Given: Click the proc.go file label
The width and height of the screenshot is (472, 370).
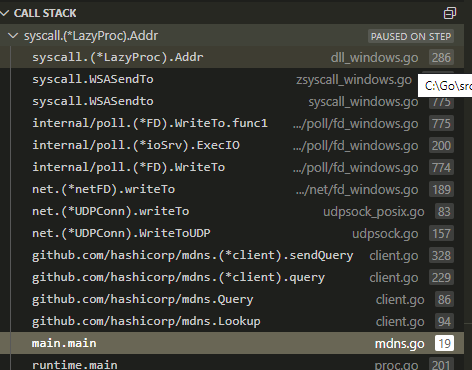Looking at the screenshot, I should click(x=396, y=365).
